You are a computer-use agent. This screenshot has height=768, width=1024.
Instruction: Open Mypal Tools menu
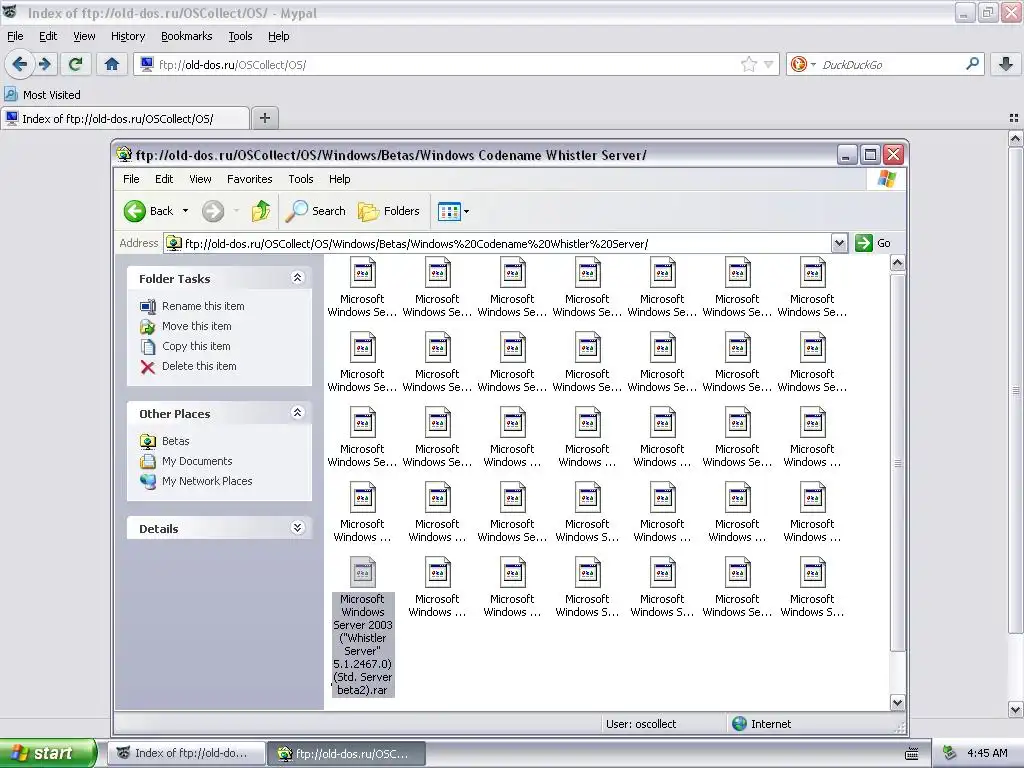click(x=240, y=36)
